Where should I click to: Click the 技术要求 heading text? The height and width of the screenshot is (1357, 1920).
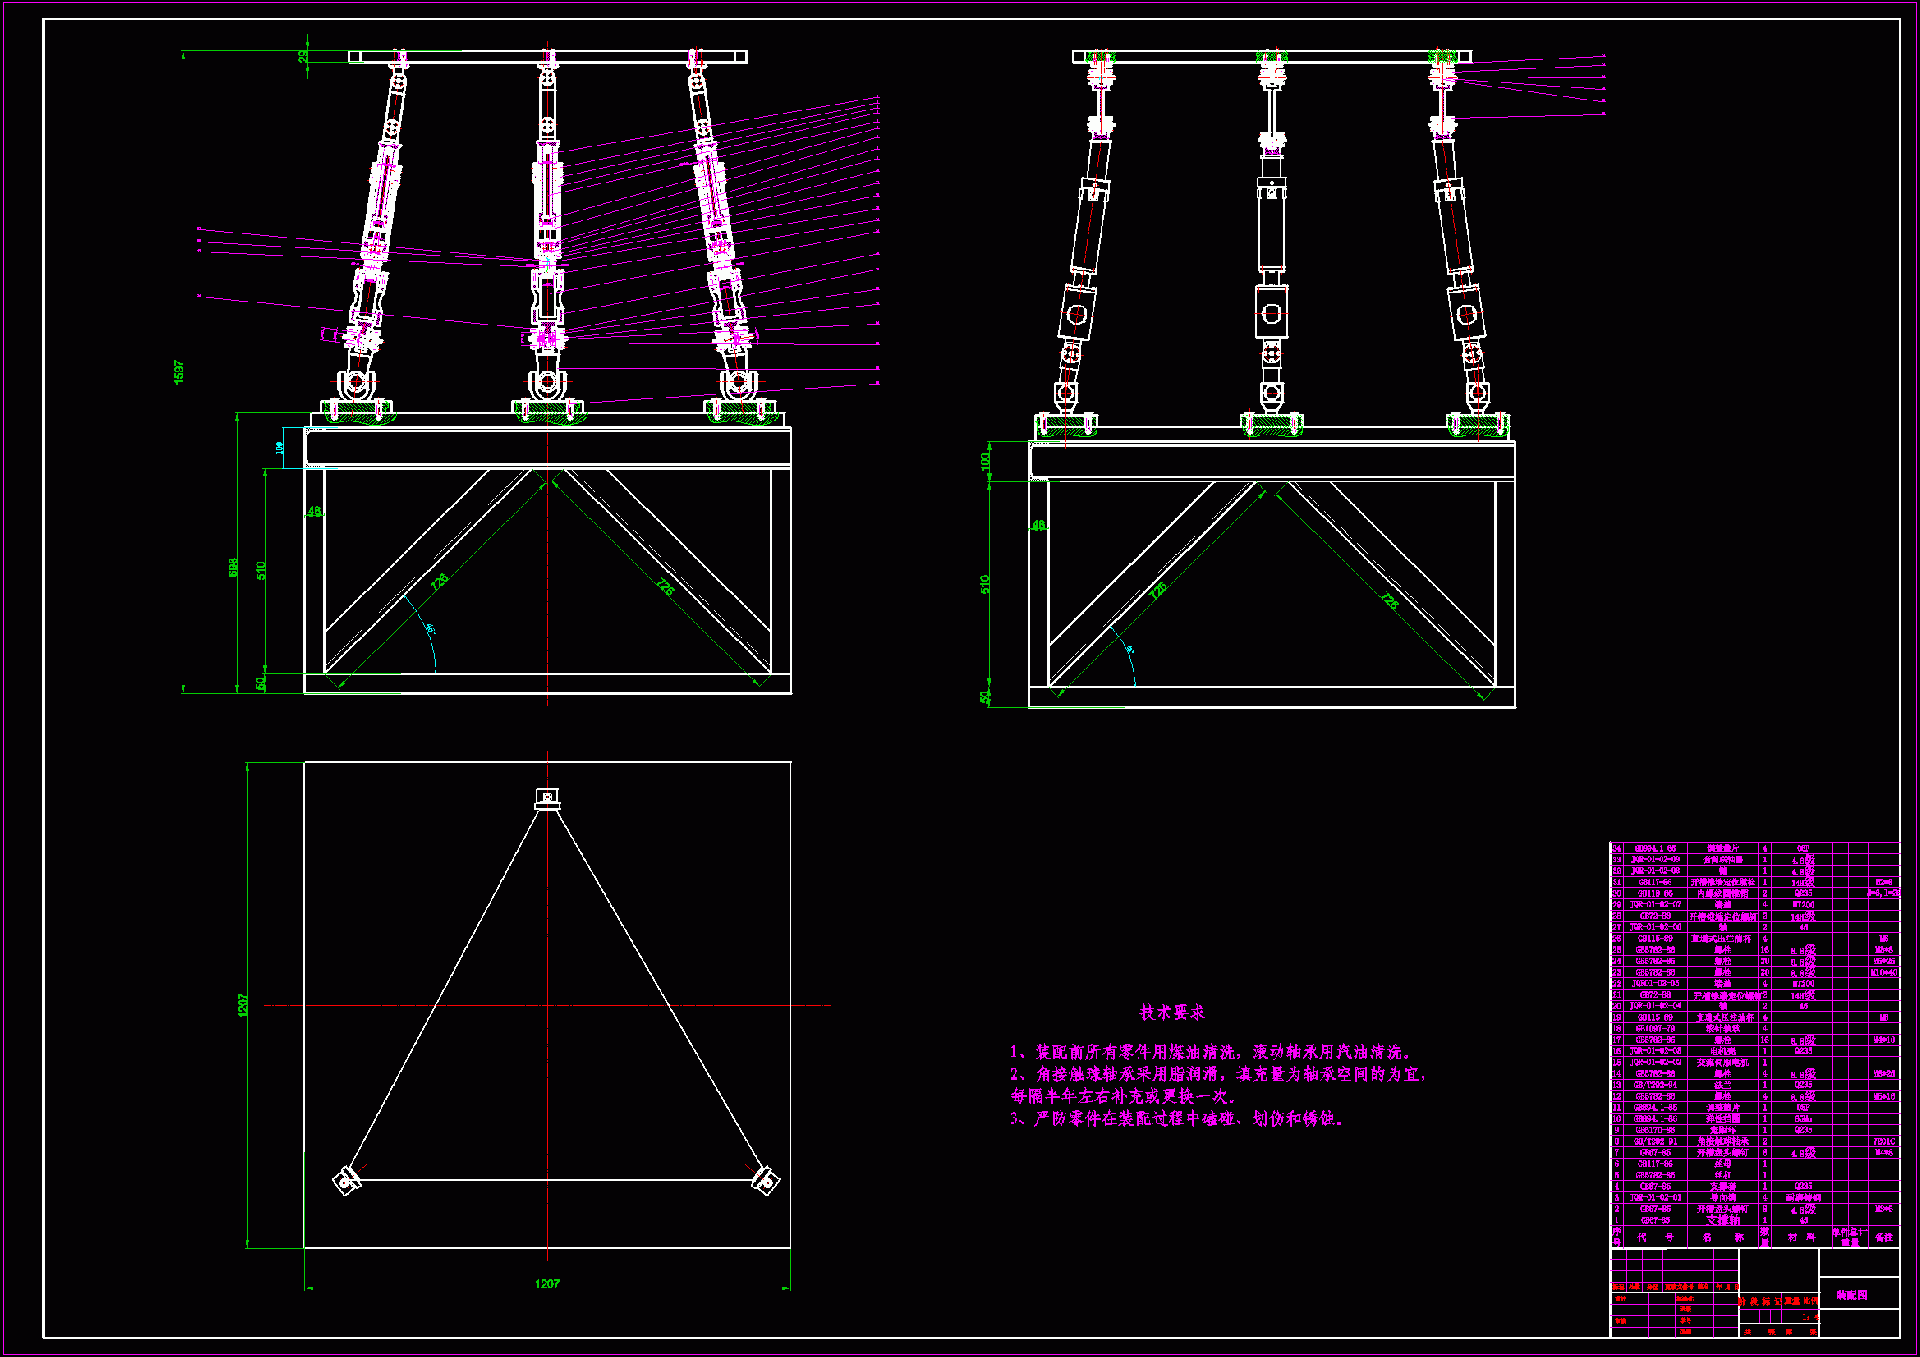pos(1172,1012)
